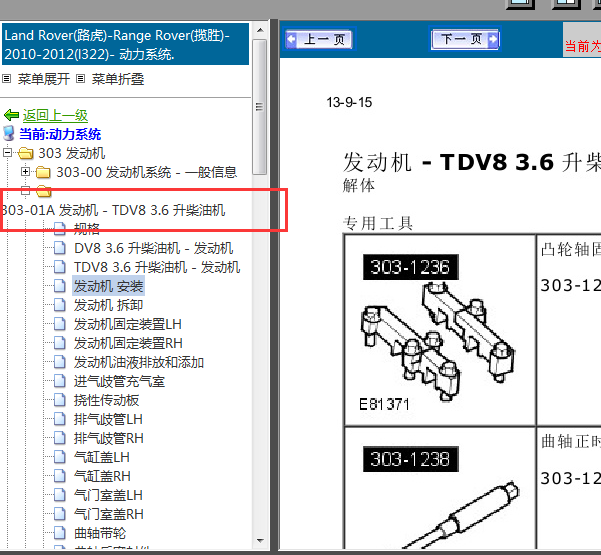Click the 303-00 发动机系统 folder icon
Image resolution: width=601 pixels, height=555 pixels.
43,172
